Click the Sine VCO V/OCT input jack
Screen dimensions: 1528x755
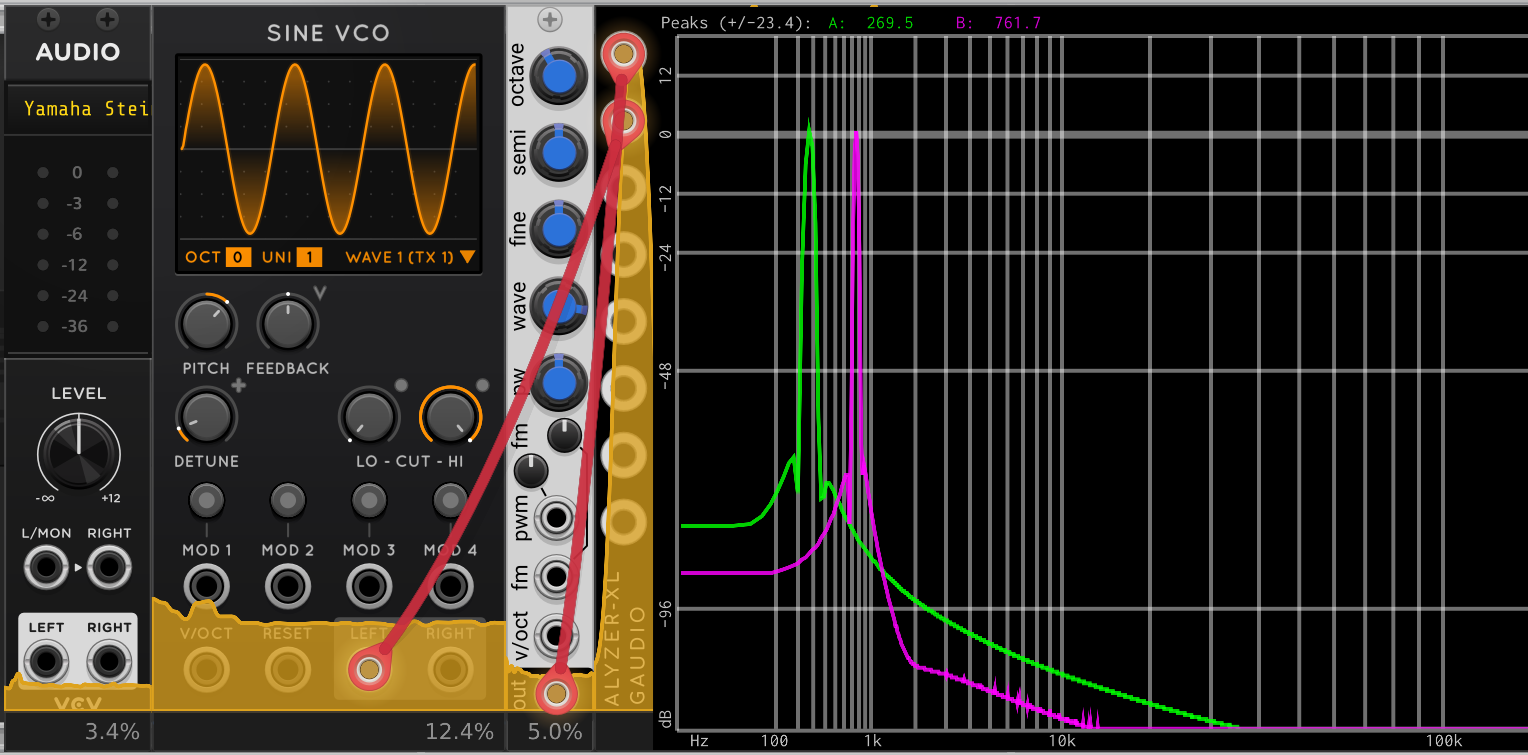(206, 667)
